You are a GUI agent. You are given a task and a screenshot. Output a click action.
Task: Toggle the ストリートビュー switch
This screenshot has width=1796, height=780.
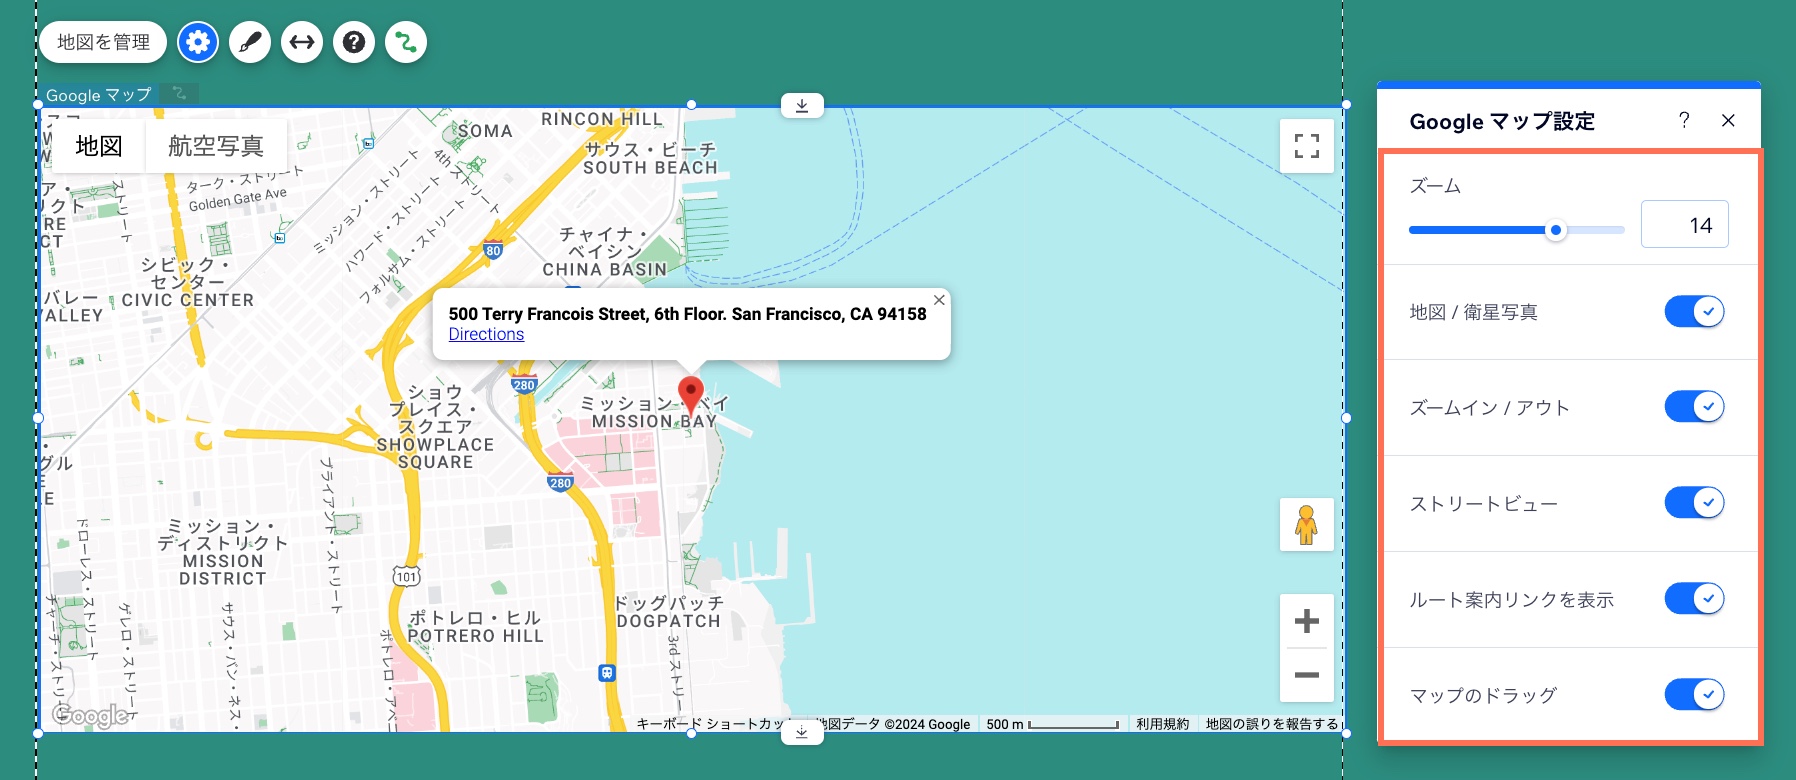1694,503
